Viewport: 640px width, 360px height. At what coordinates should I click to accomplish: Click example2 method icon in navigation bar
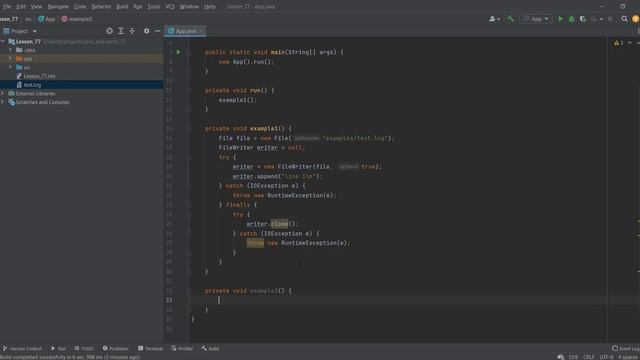click(x=64, y=19)
